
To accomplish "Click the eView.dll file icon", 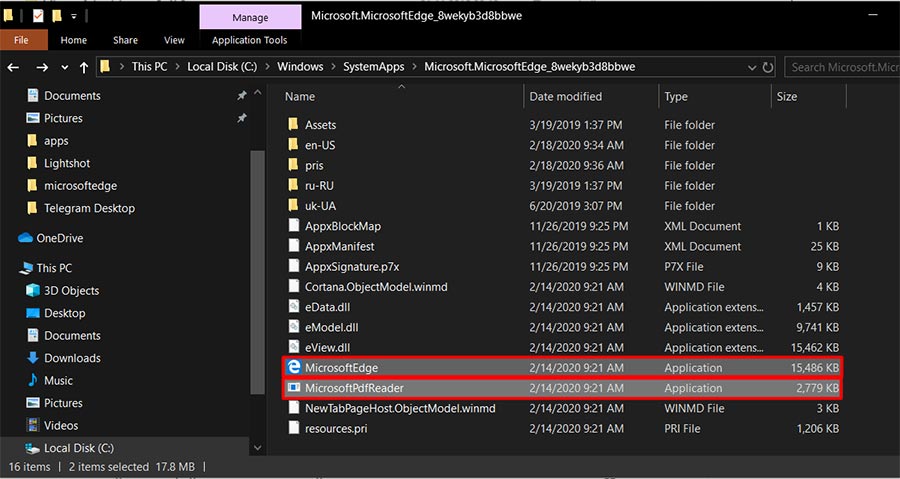I will tap(294, 347).
